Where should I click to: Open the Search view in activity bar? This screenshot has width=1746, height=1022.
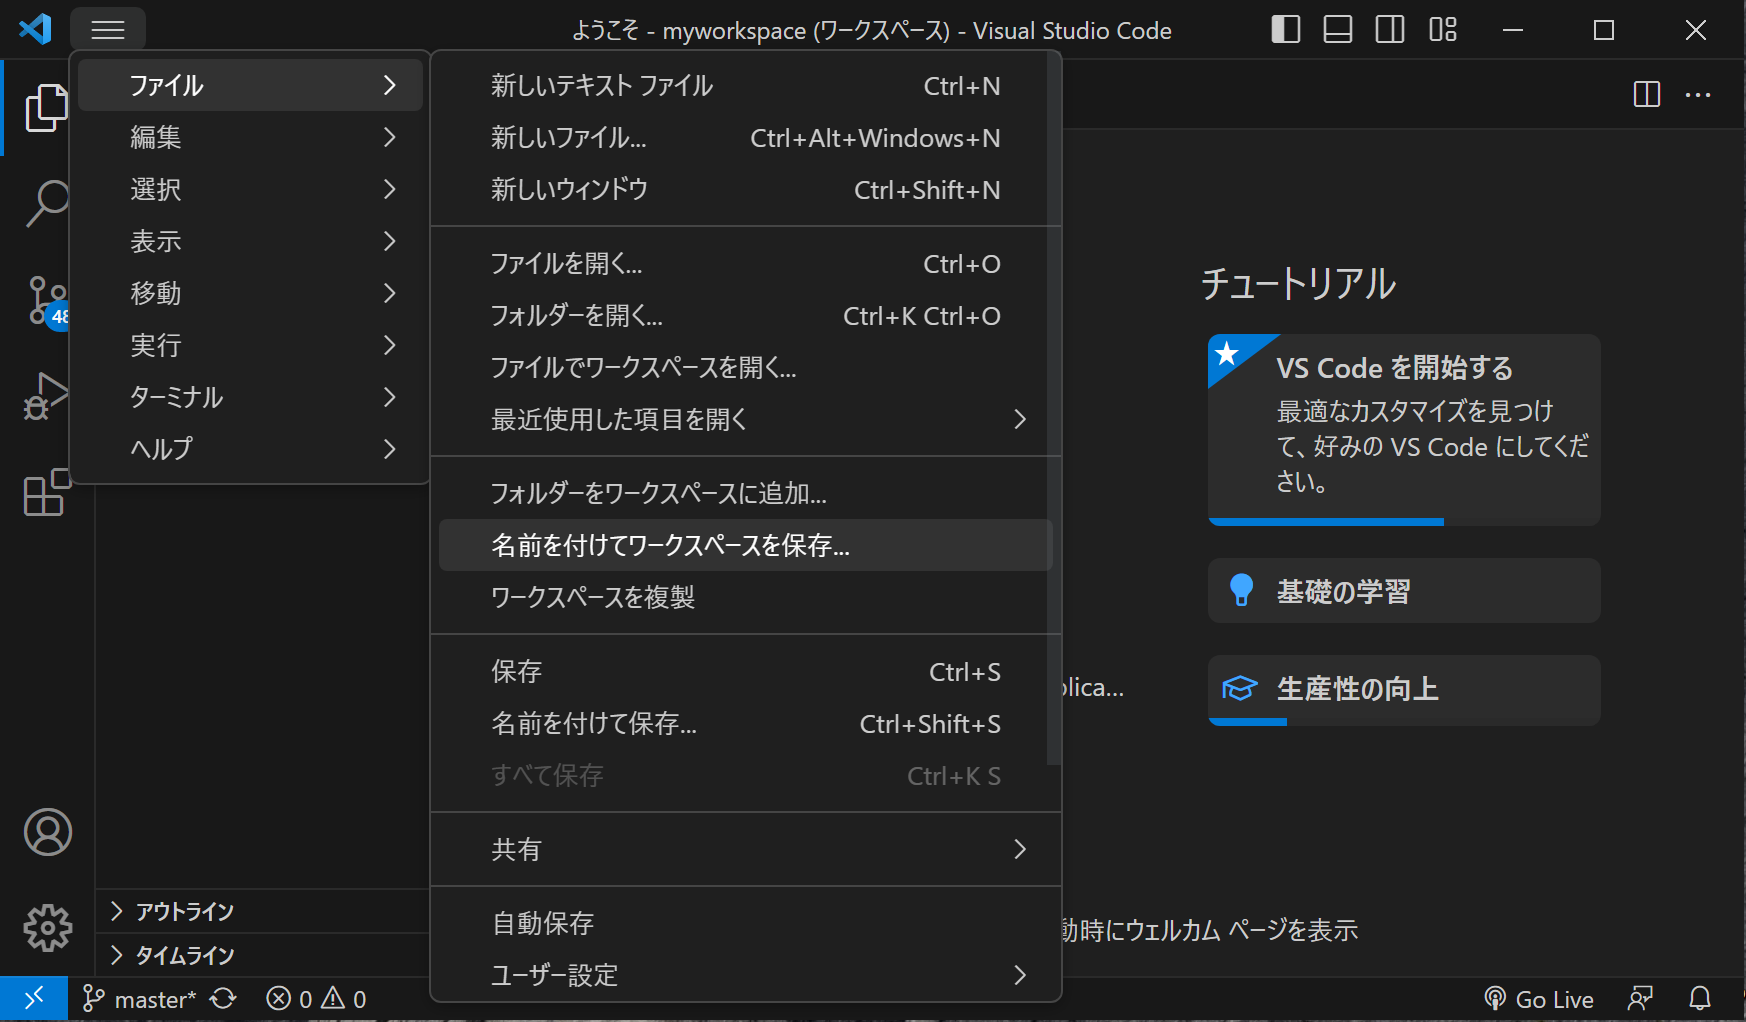(x=46, y=204)
